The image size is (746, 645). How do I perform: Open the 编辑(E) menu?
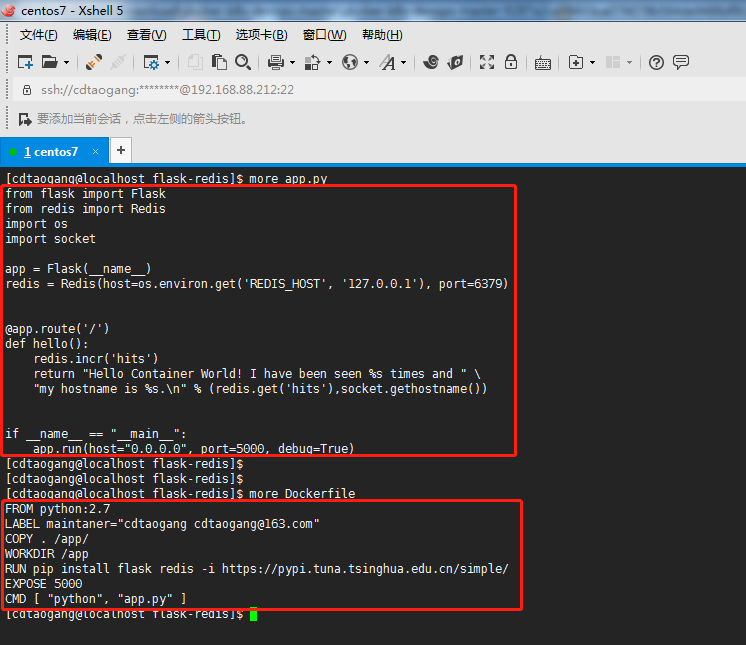point(92,35)
